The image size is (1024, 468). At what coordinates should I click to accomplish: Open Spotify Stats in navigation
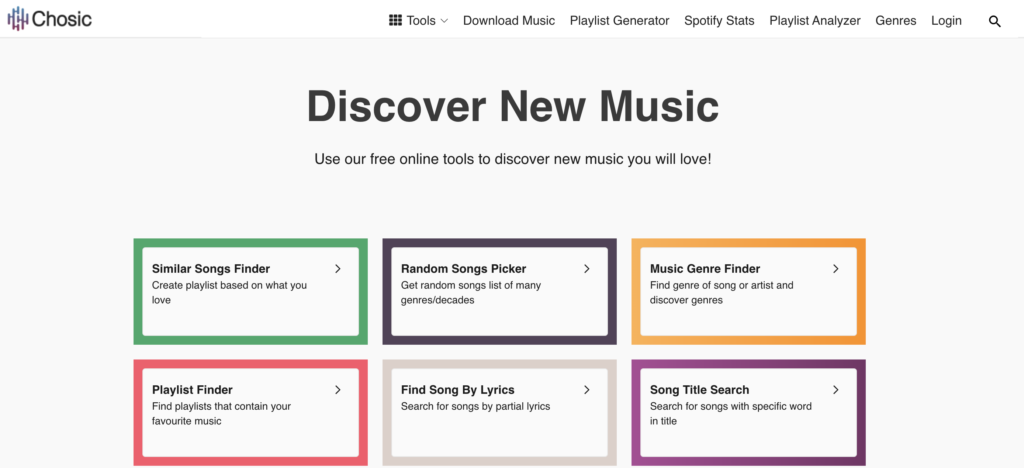pos(719,21)
